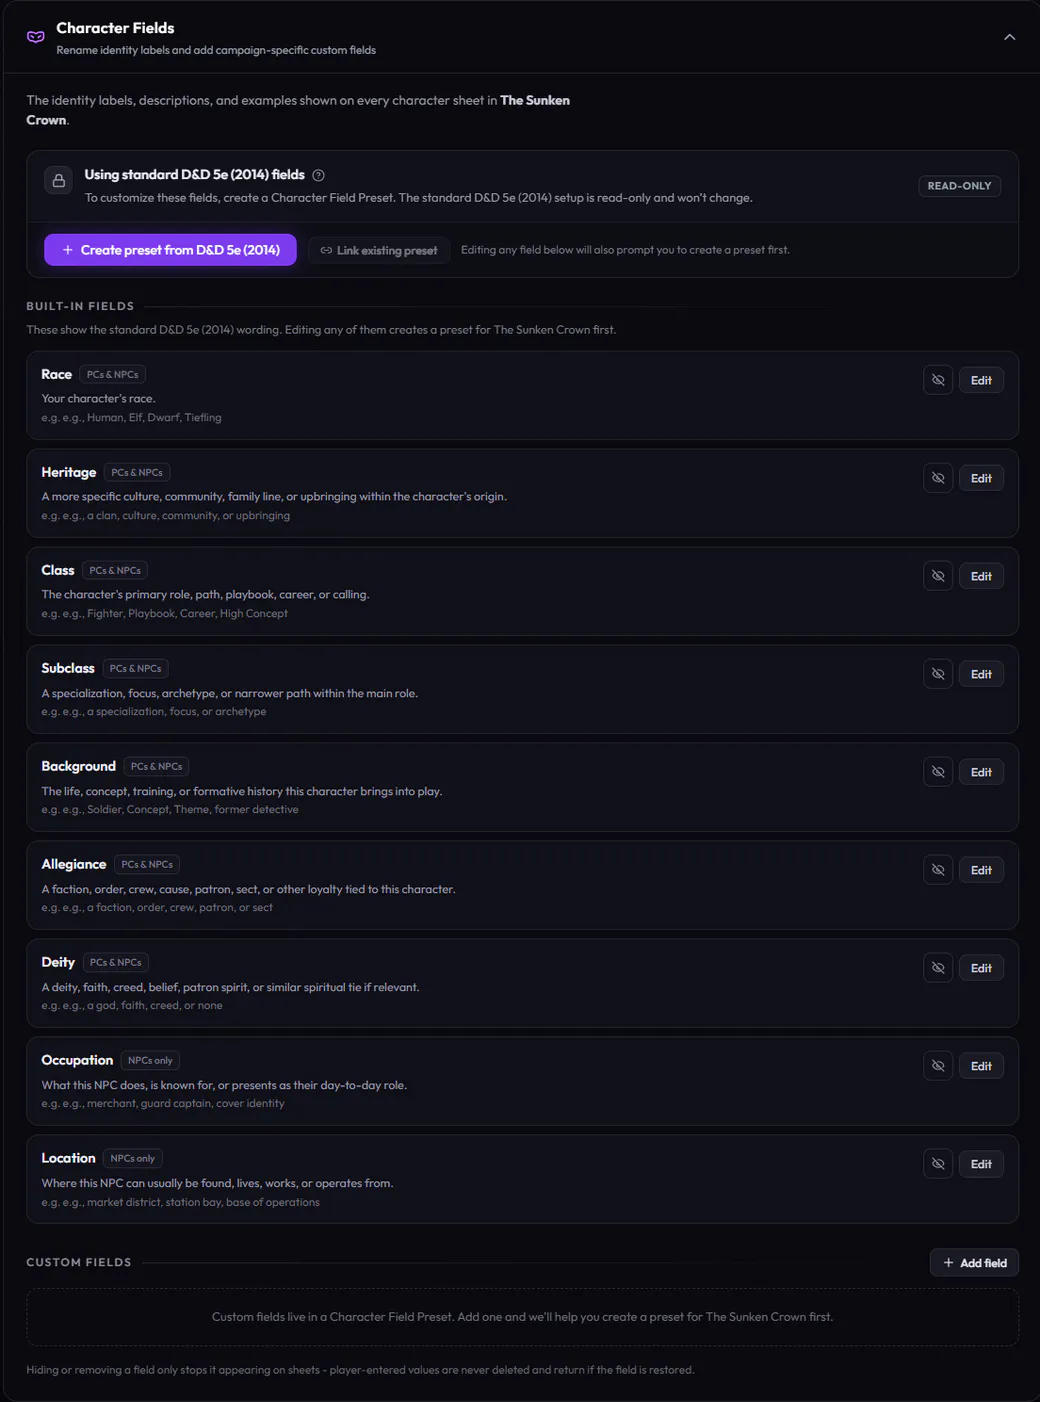The image size is (1040, 1402).
Task: Click Link existing preset
Action: coord(379,250)
